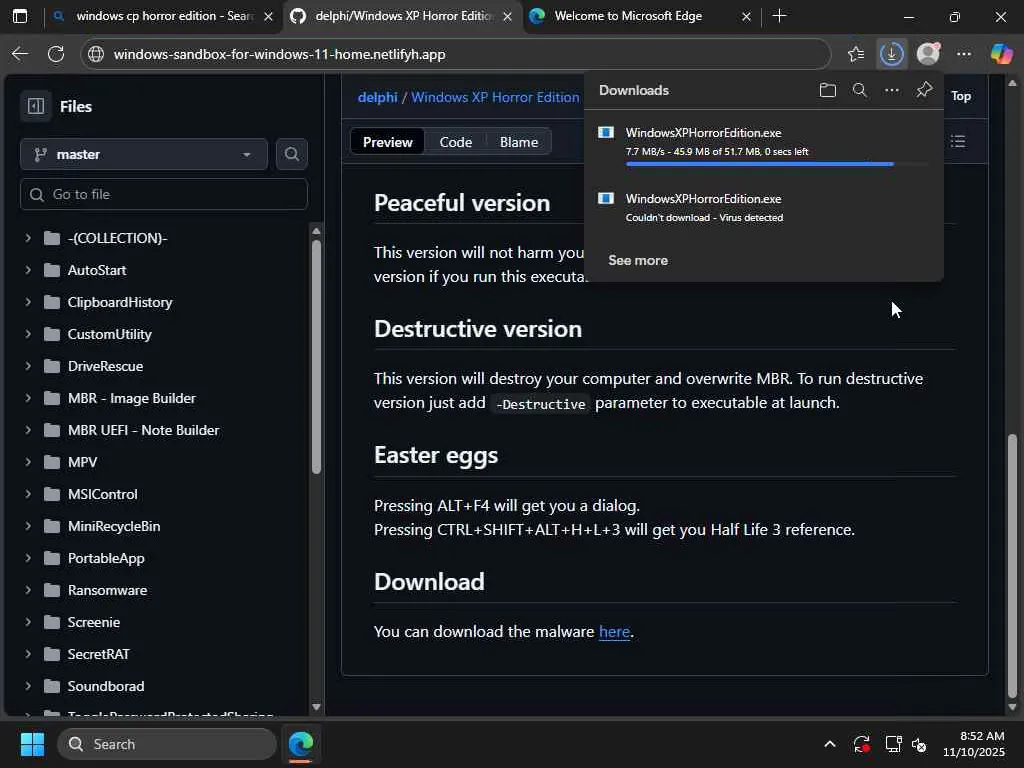Screen dimensions: 1024x768
Task: Refresh the page with the reload icon
Action: [56, 54]
